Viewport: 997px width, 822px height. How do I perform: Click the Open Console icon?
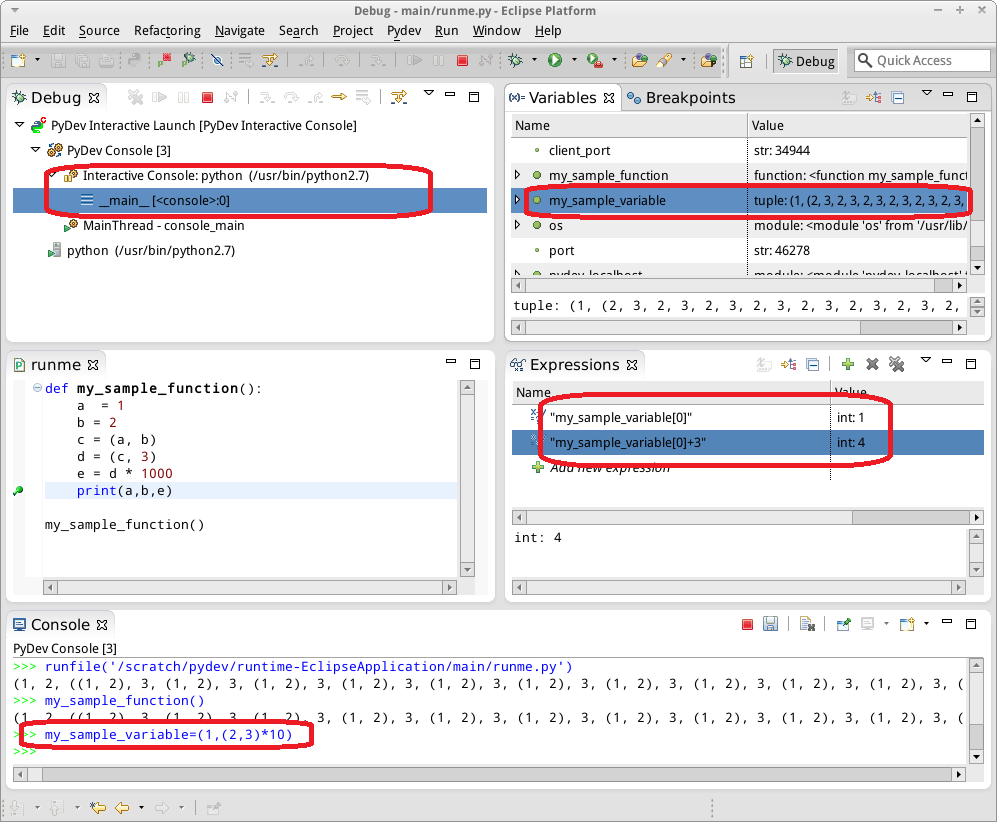pyautogui.click(x=907, y=624)
